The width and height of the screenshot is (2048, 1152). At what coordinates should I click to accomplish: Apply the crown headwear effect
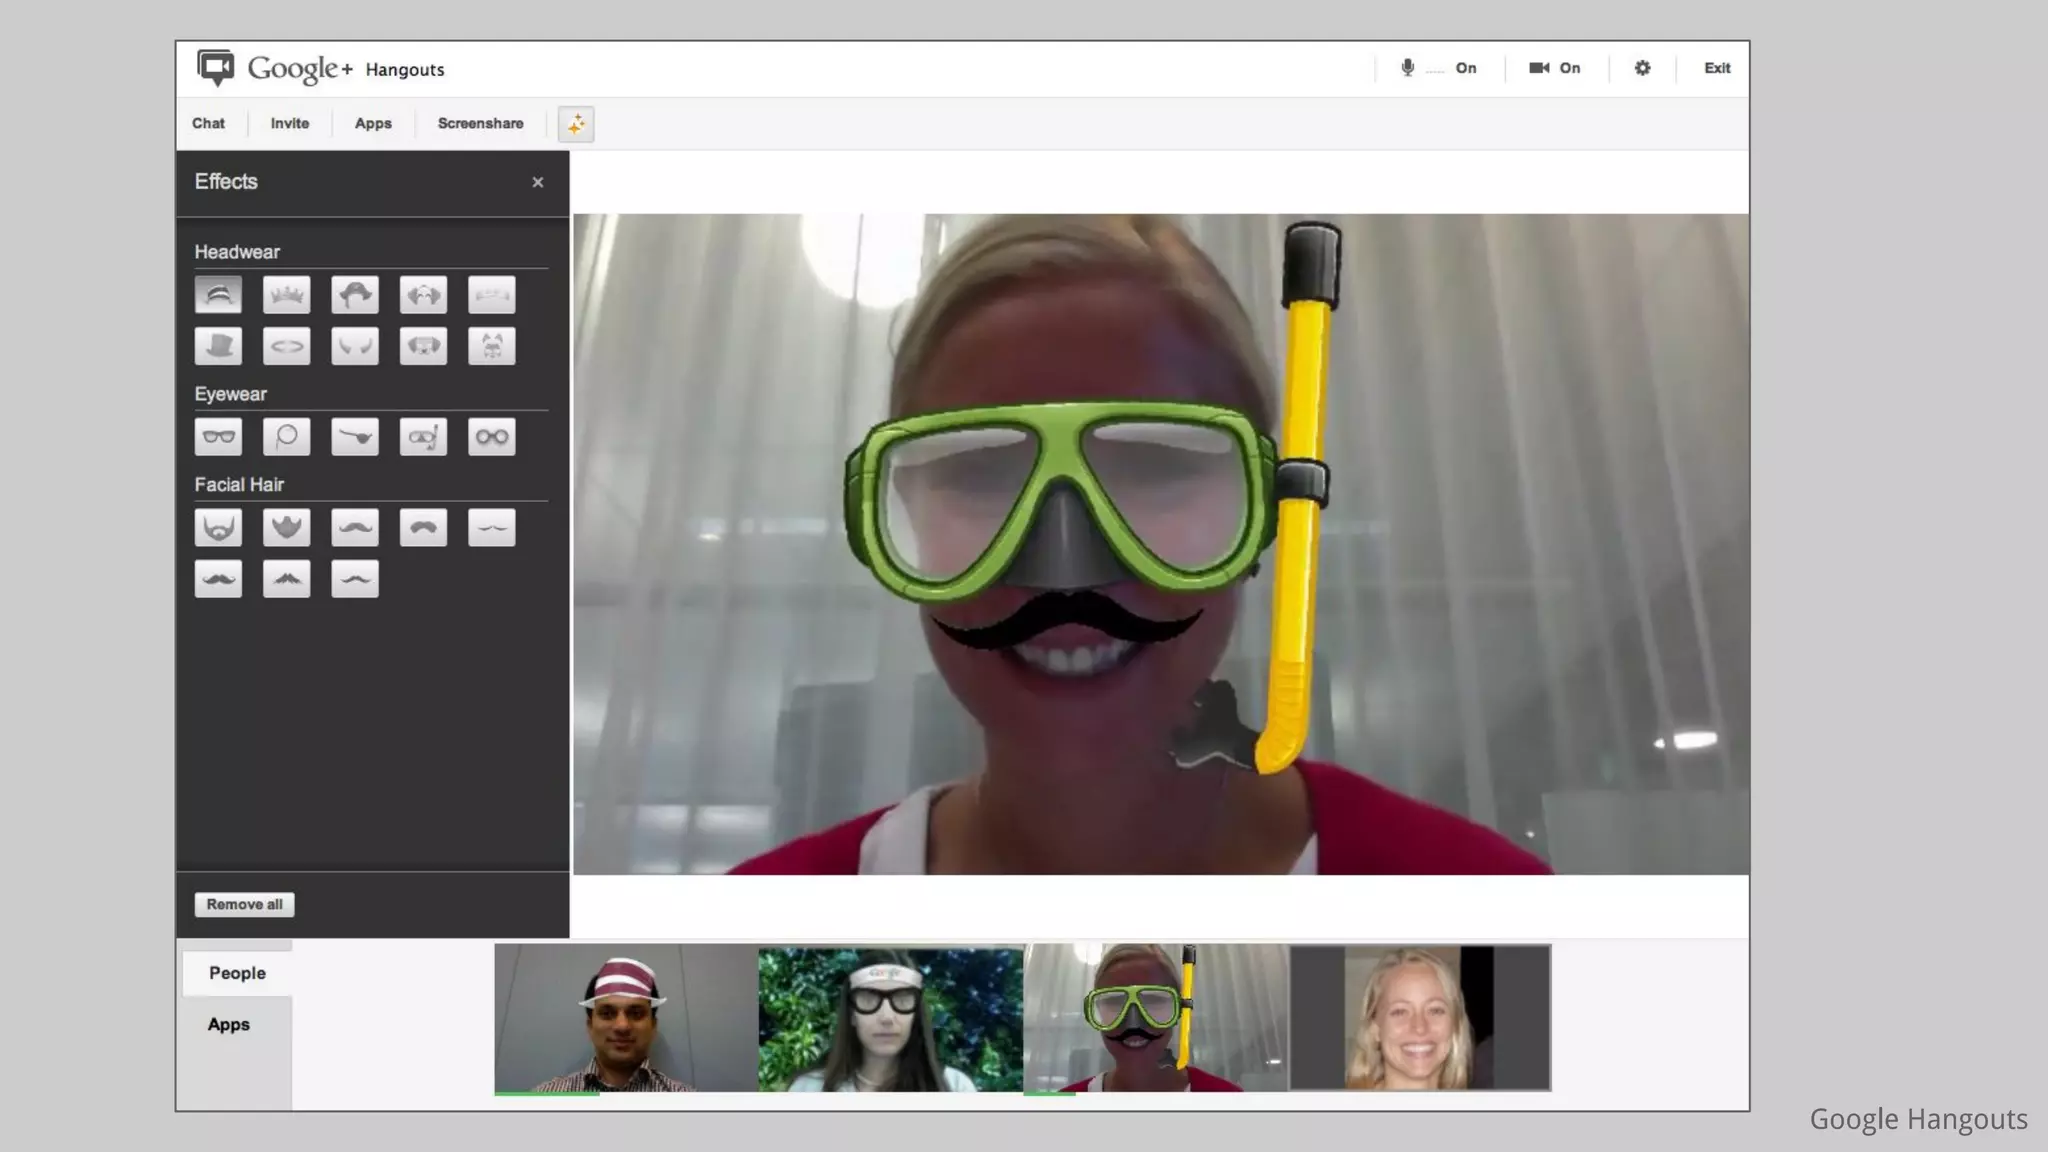pyautogui.click(x=287, y=295)
